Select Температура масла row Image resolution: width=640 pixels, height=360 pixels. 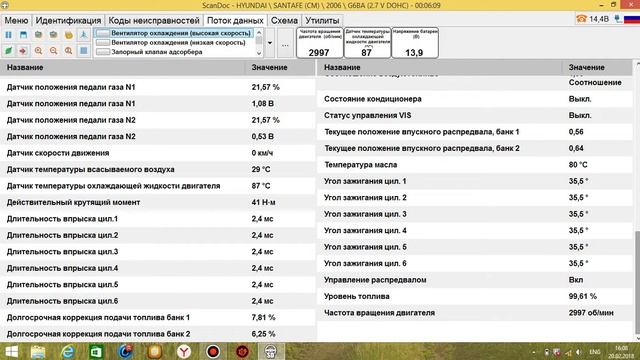pos(475,165)
